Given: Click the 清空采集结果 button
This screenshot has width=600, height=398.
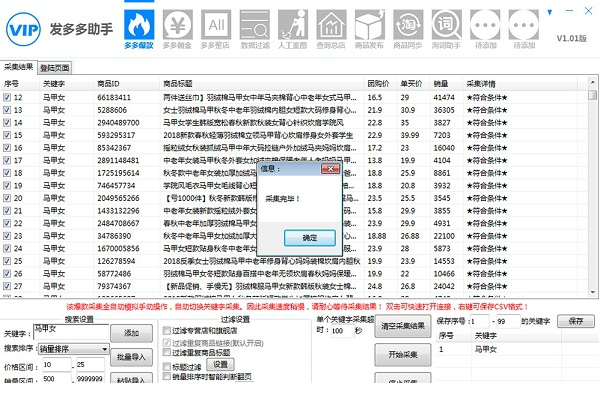Looking at the screenshot, I should click(403, 326).
